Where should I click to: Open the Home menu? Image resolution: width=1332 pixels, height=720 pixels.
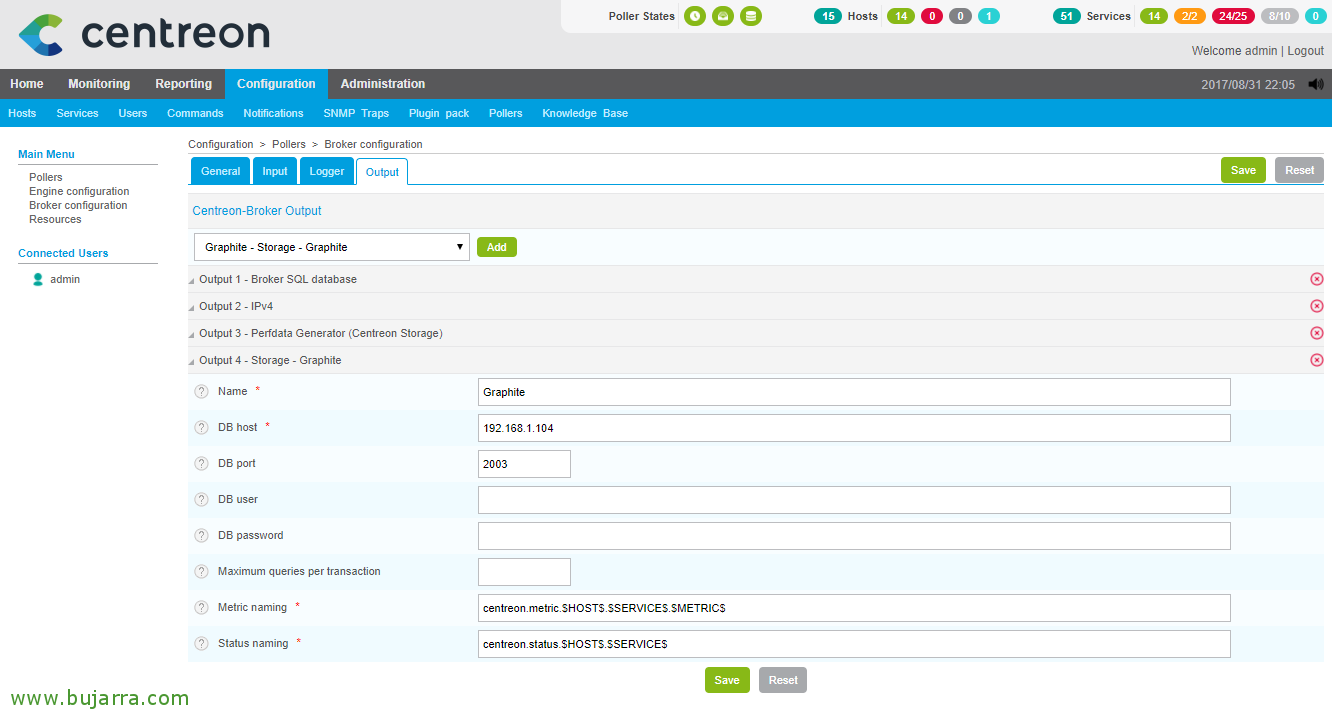click(27, 84)
